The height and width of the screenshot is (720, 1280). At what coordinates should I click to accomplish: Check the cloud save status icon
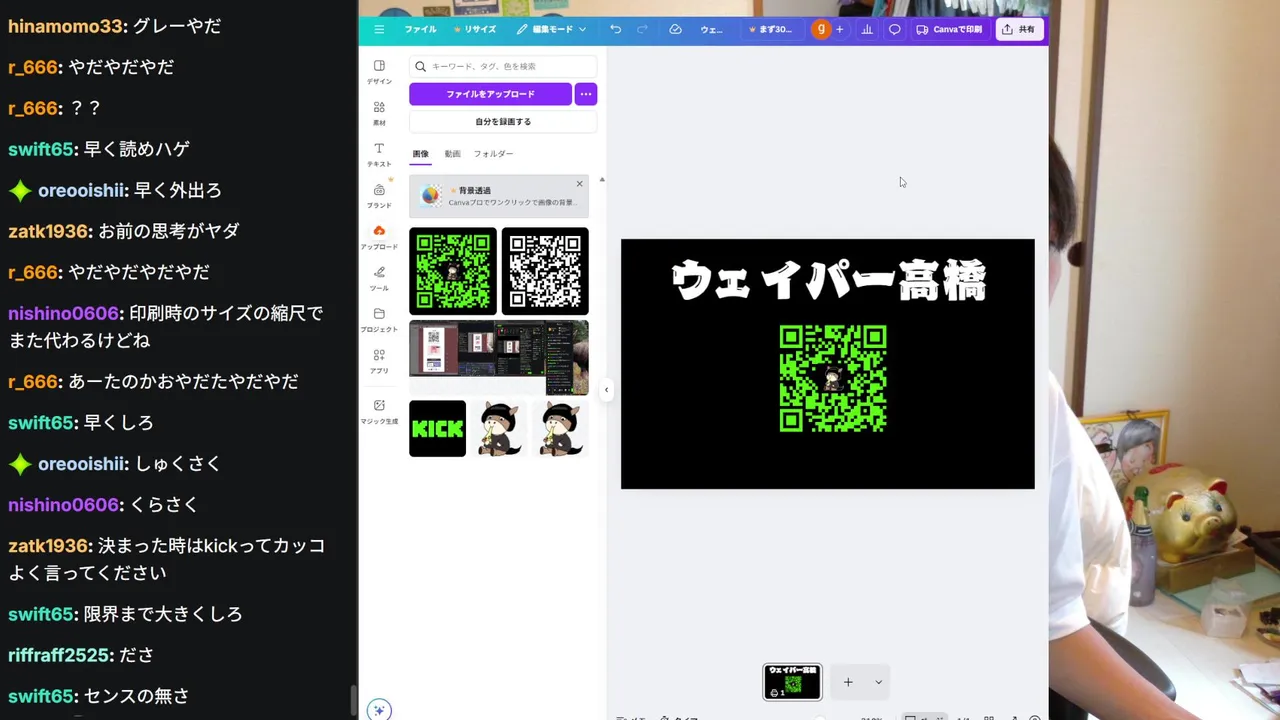pos(675,29)
